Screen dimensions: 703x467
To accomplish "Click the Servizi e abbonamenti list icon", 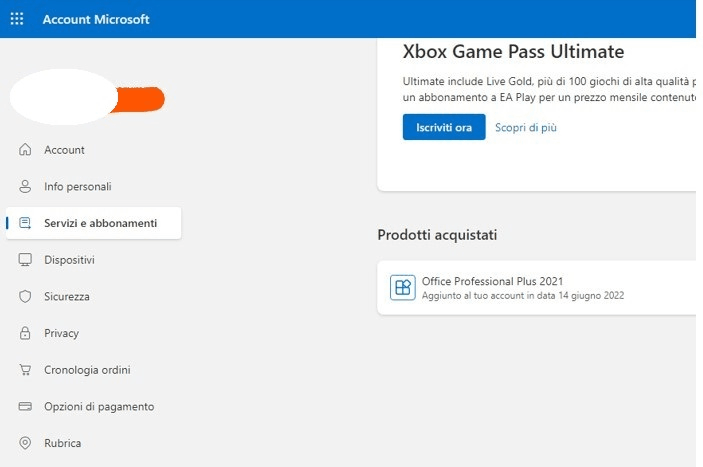I will point(25,223).
